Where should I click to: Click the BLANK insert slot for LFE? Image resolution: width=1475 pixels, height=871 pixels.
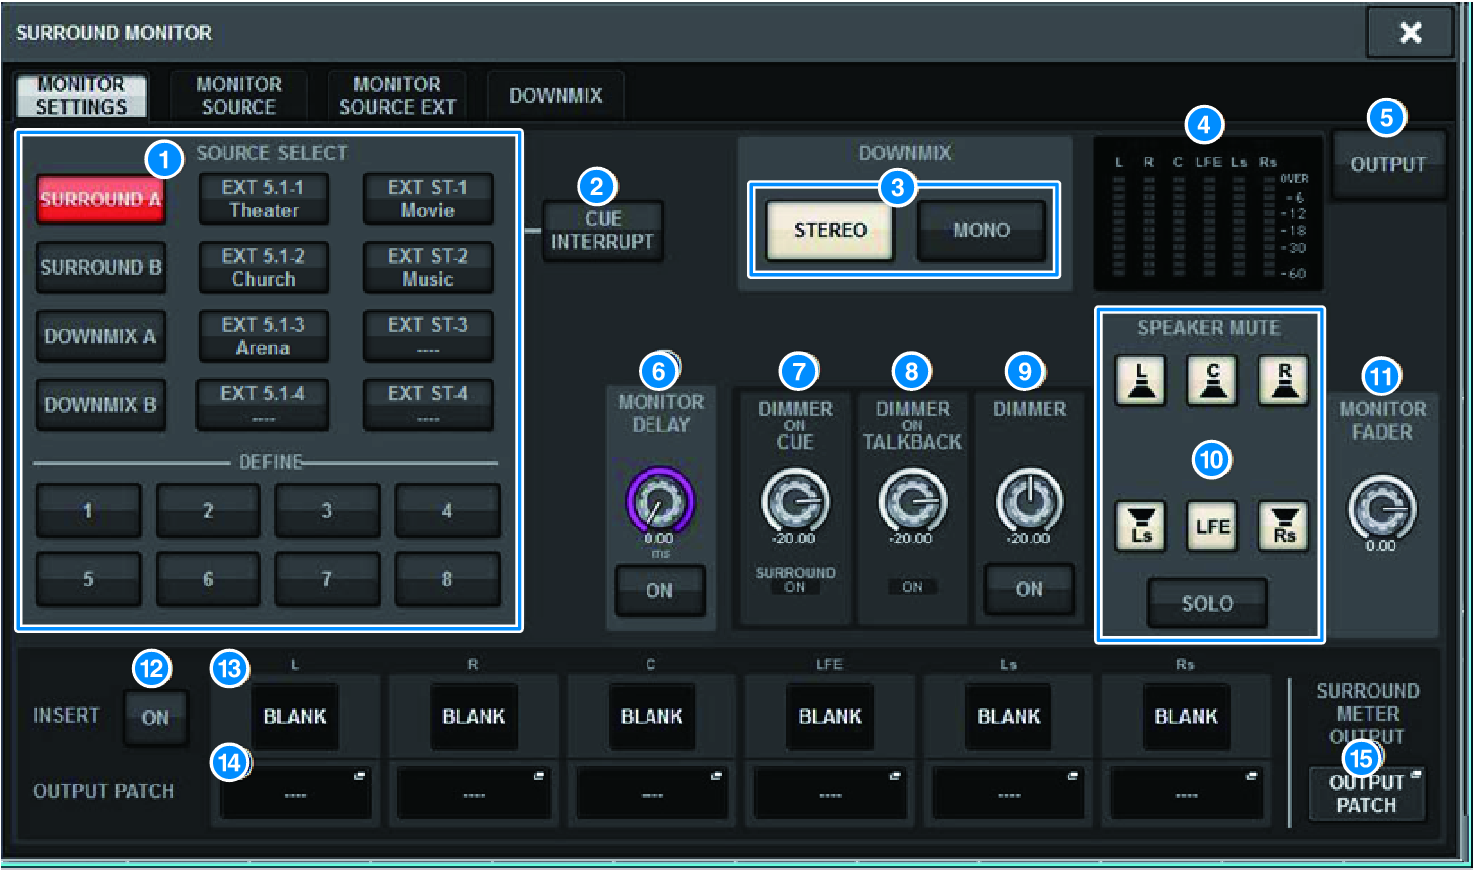pos(829,717)
